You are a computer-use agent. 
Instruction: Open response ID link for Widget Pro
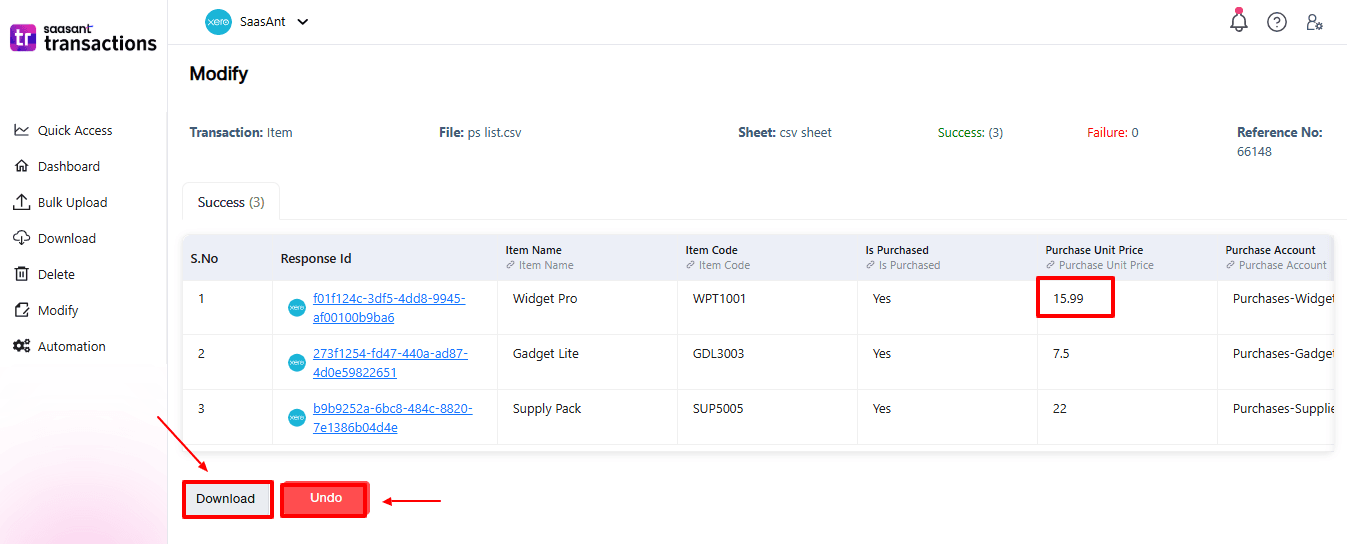[x=389, y=308]
